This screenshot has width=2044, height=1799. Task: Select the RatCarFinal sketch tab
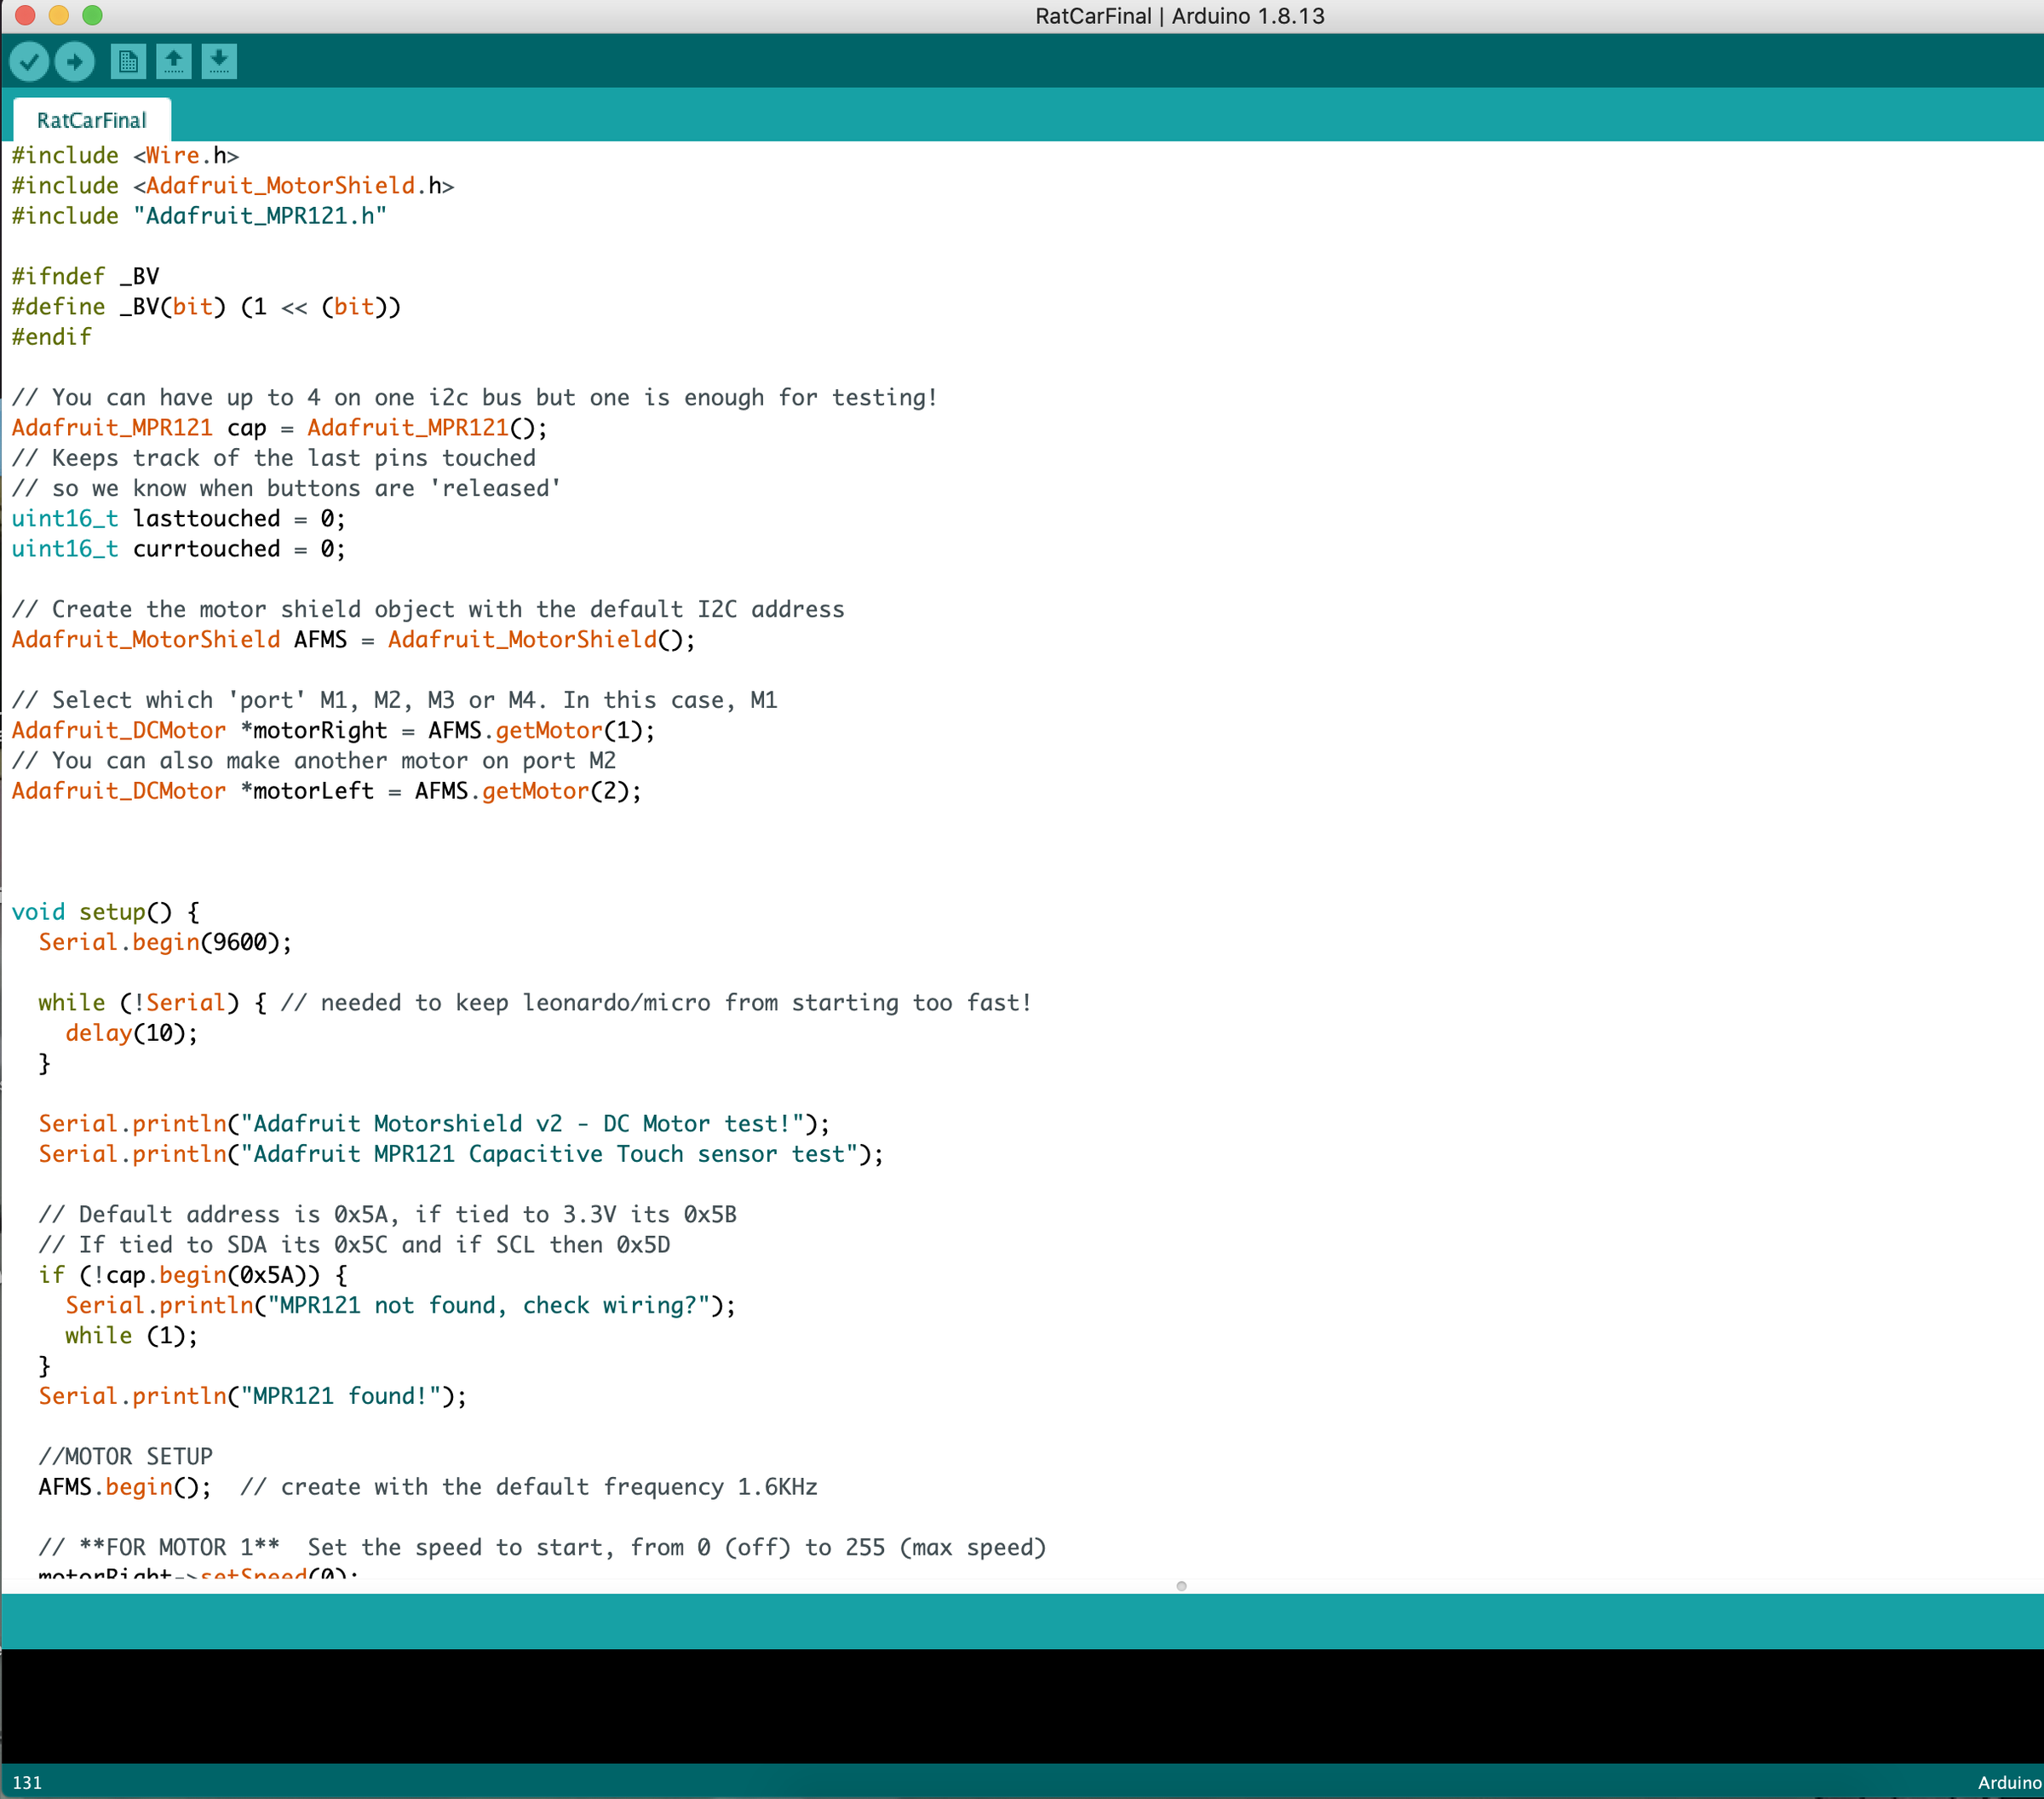[91, 120]
